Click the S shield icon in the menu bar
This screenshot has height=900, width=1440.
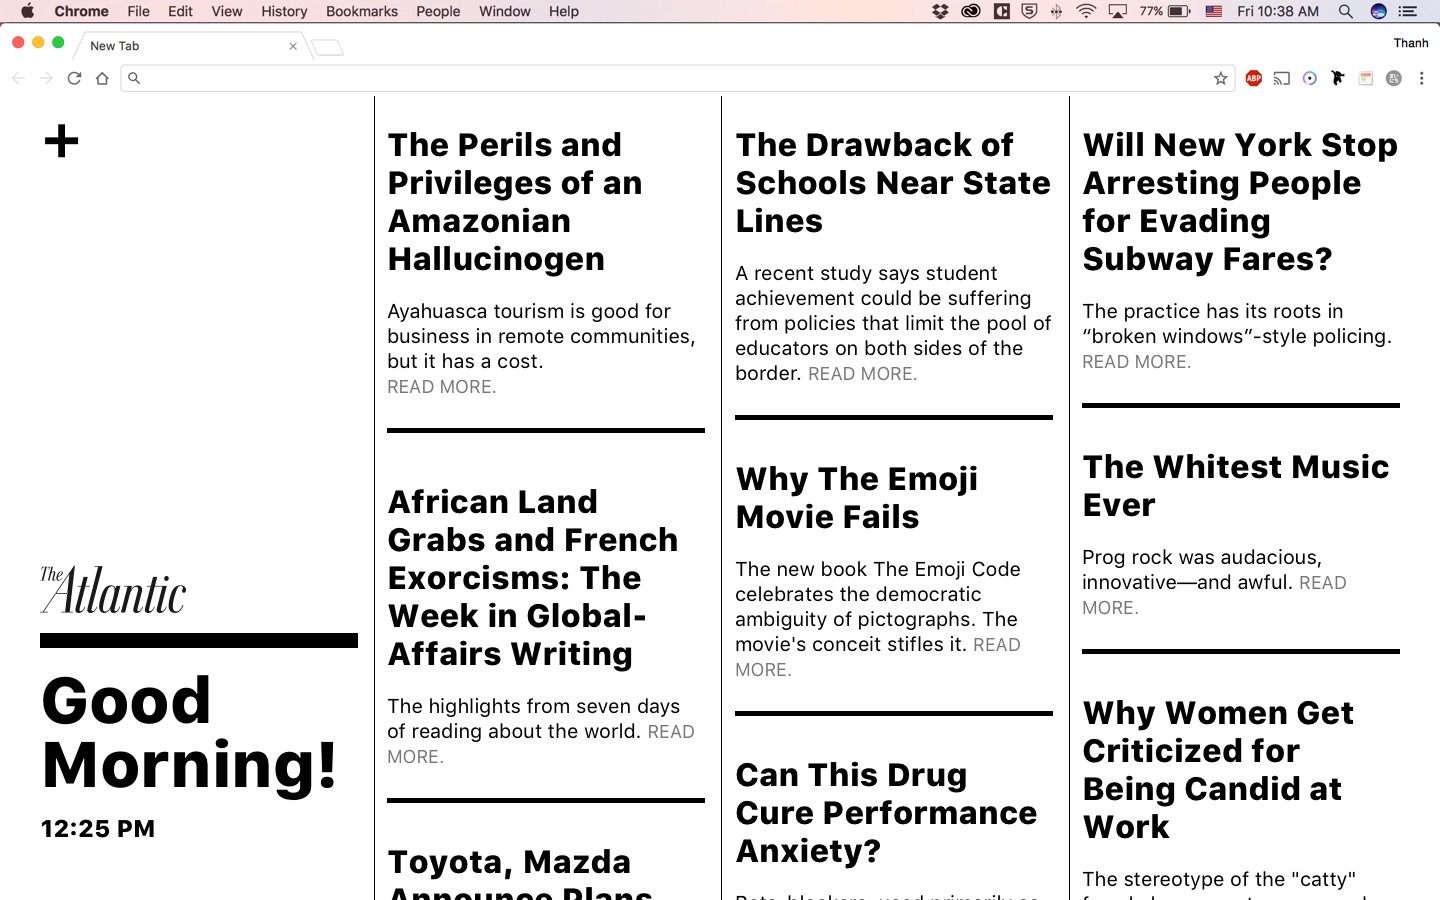pos(1029,11)
